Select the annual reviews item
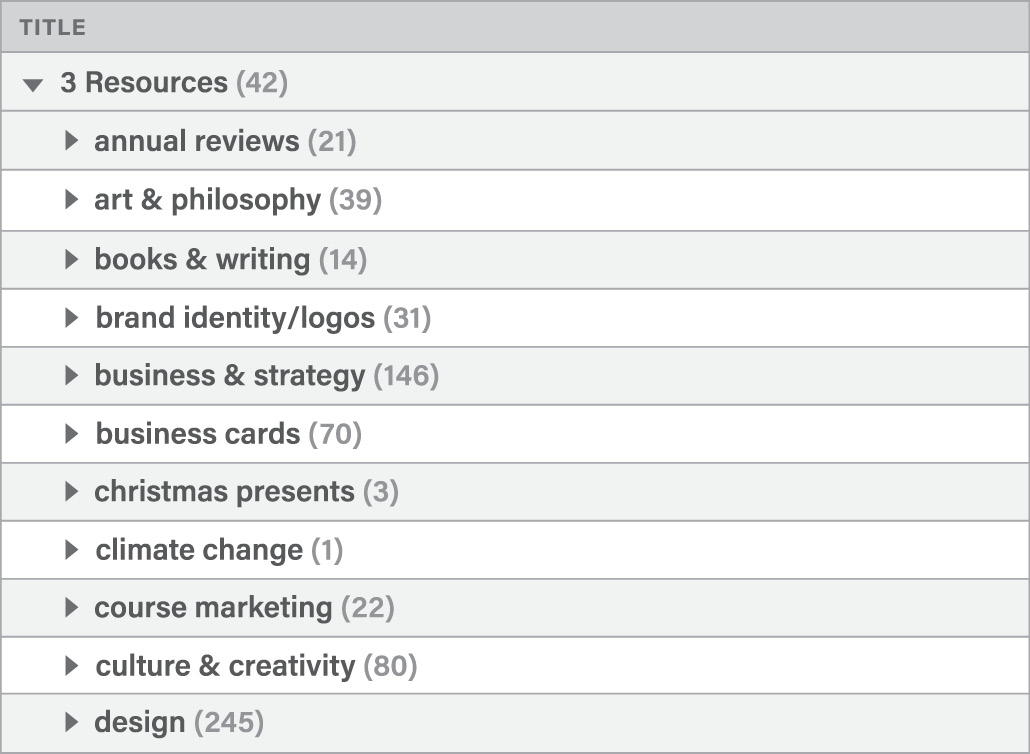The width and height of the screenshot is (1030, 754). pyautogui.click(x=197, y=141)
